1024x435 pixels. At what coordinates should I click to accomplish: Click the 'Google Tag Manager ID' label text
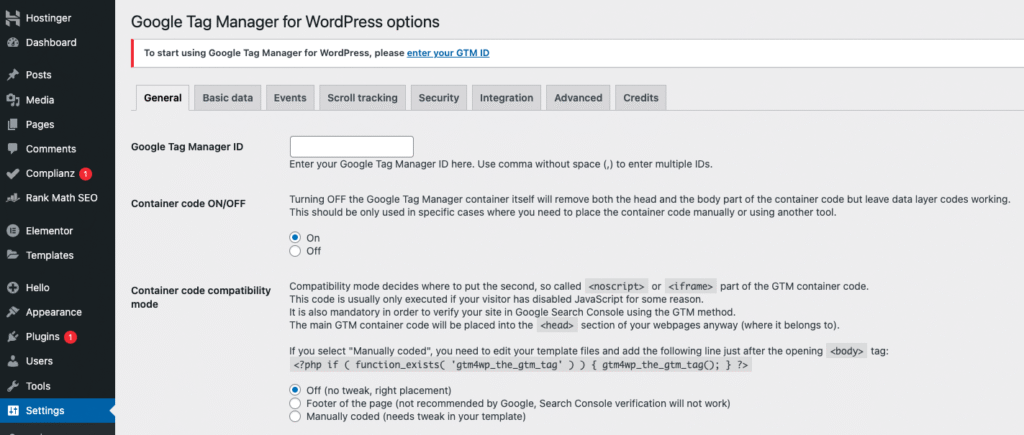(187, 147)
